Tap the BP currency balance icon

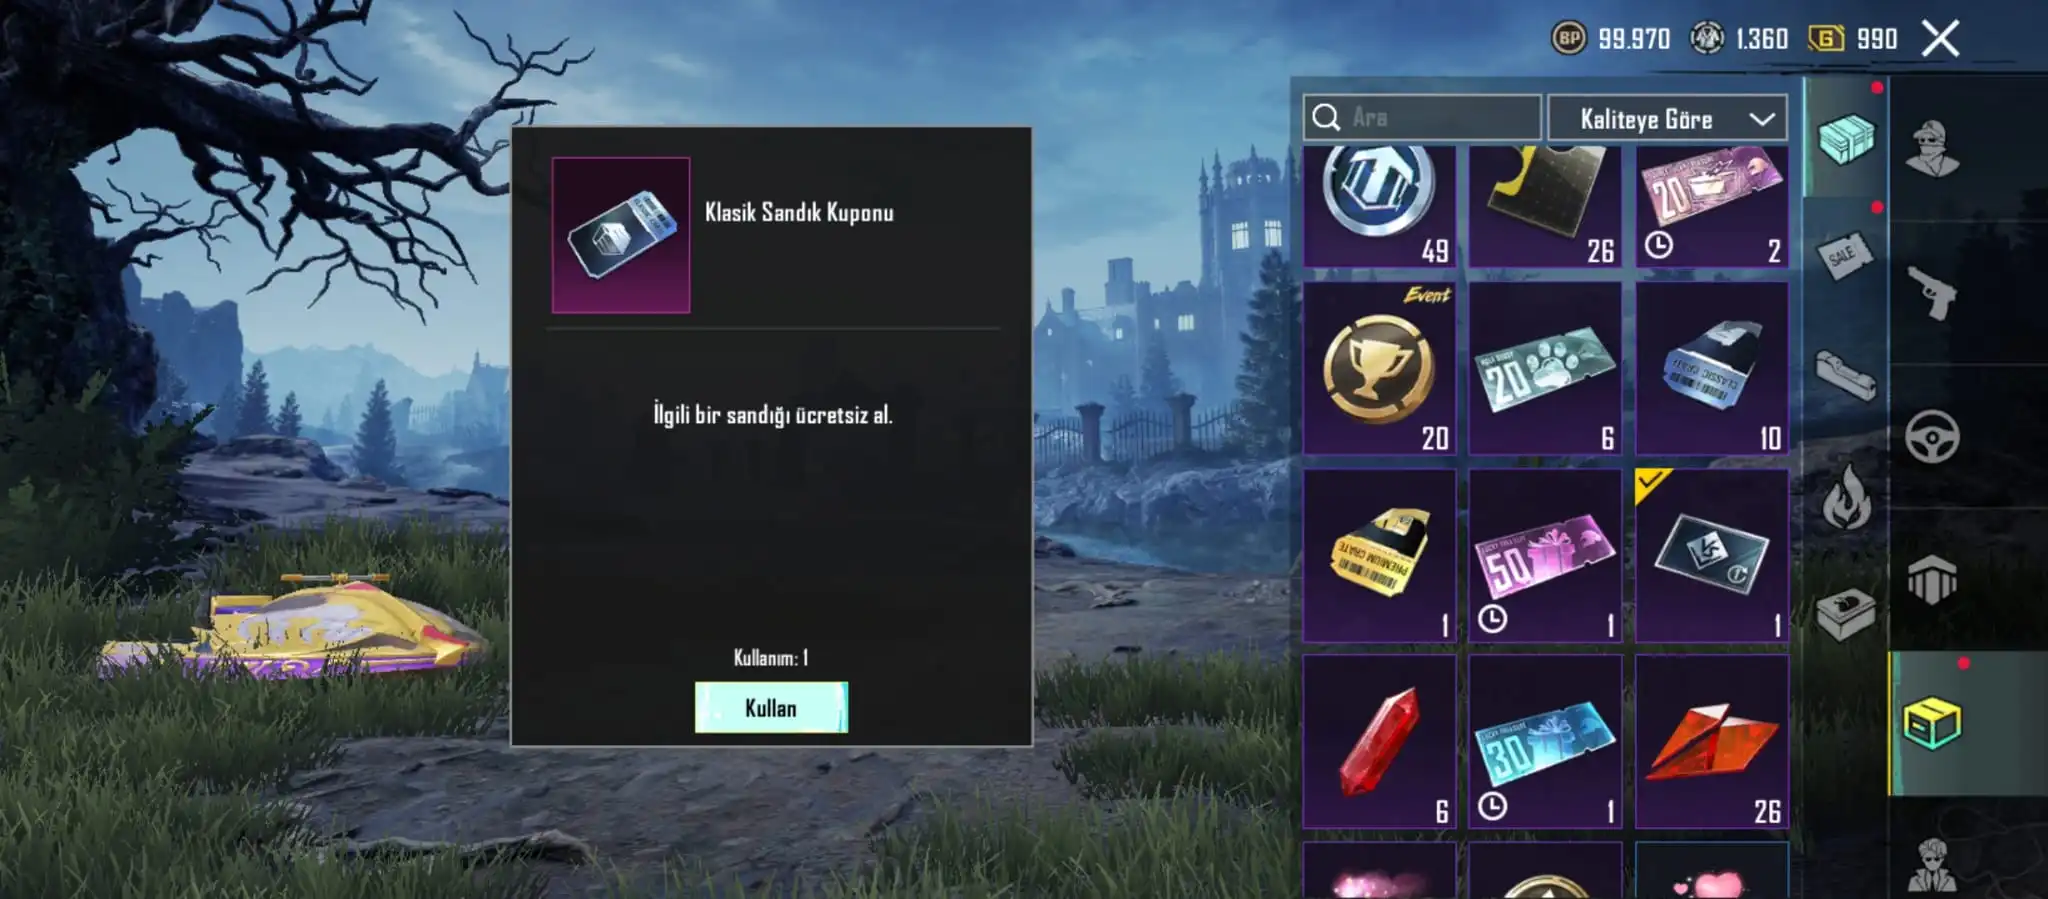pyautogui.click(x=1568, y=39)
